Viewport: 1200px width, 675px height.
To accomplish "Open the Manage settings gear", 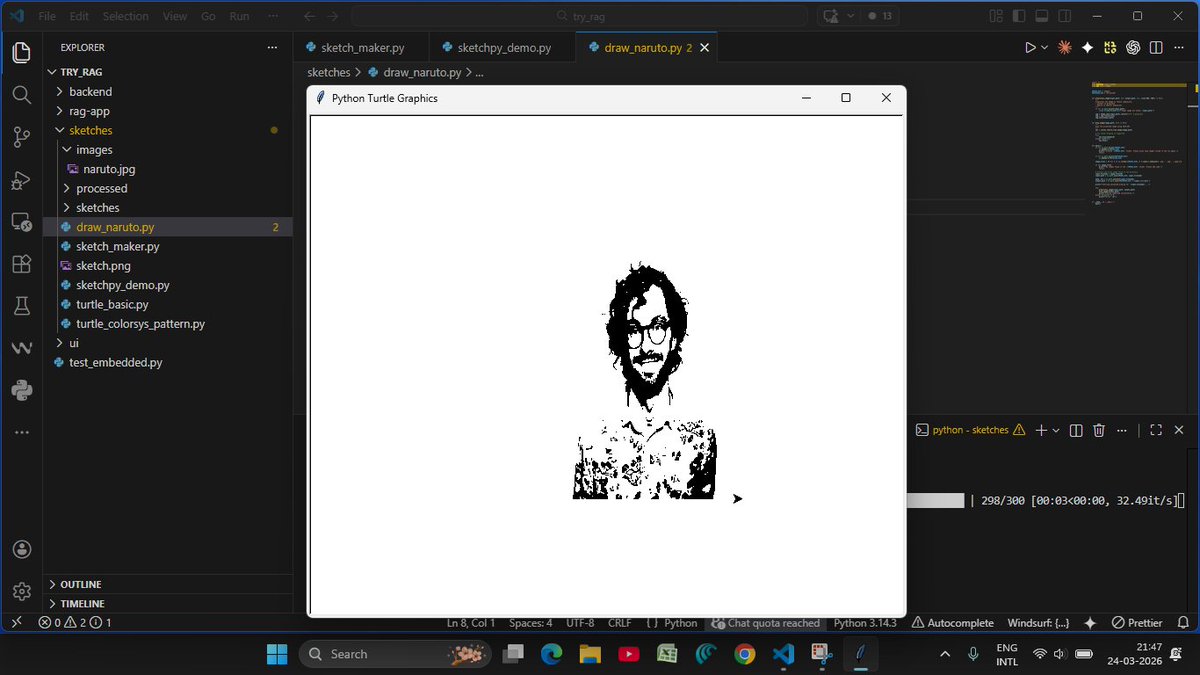I will point(21,592).
